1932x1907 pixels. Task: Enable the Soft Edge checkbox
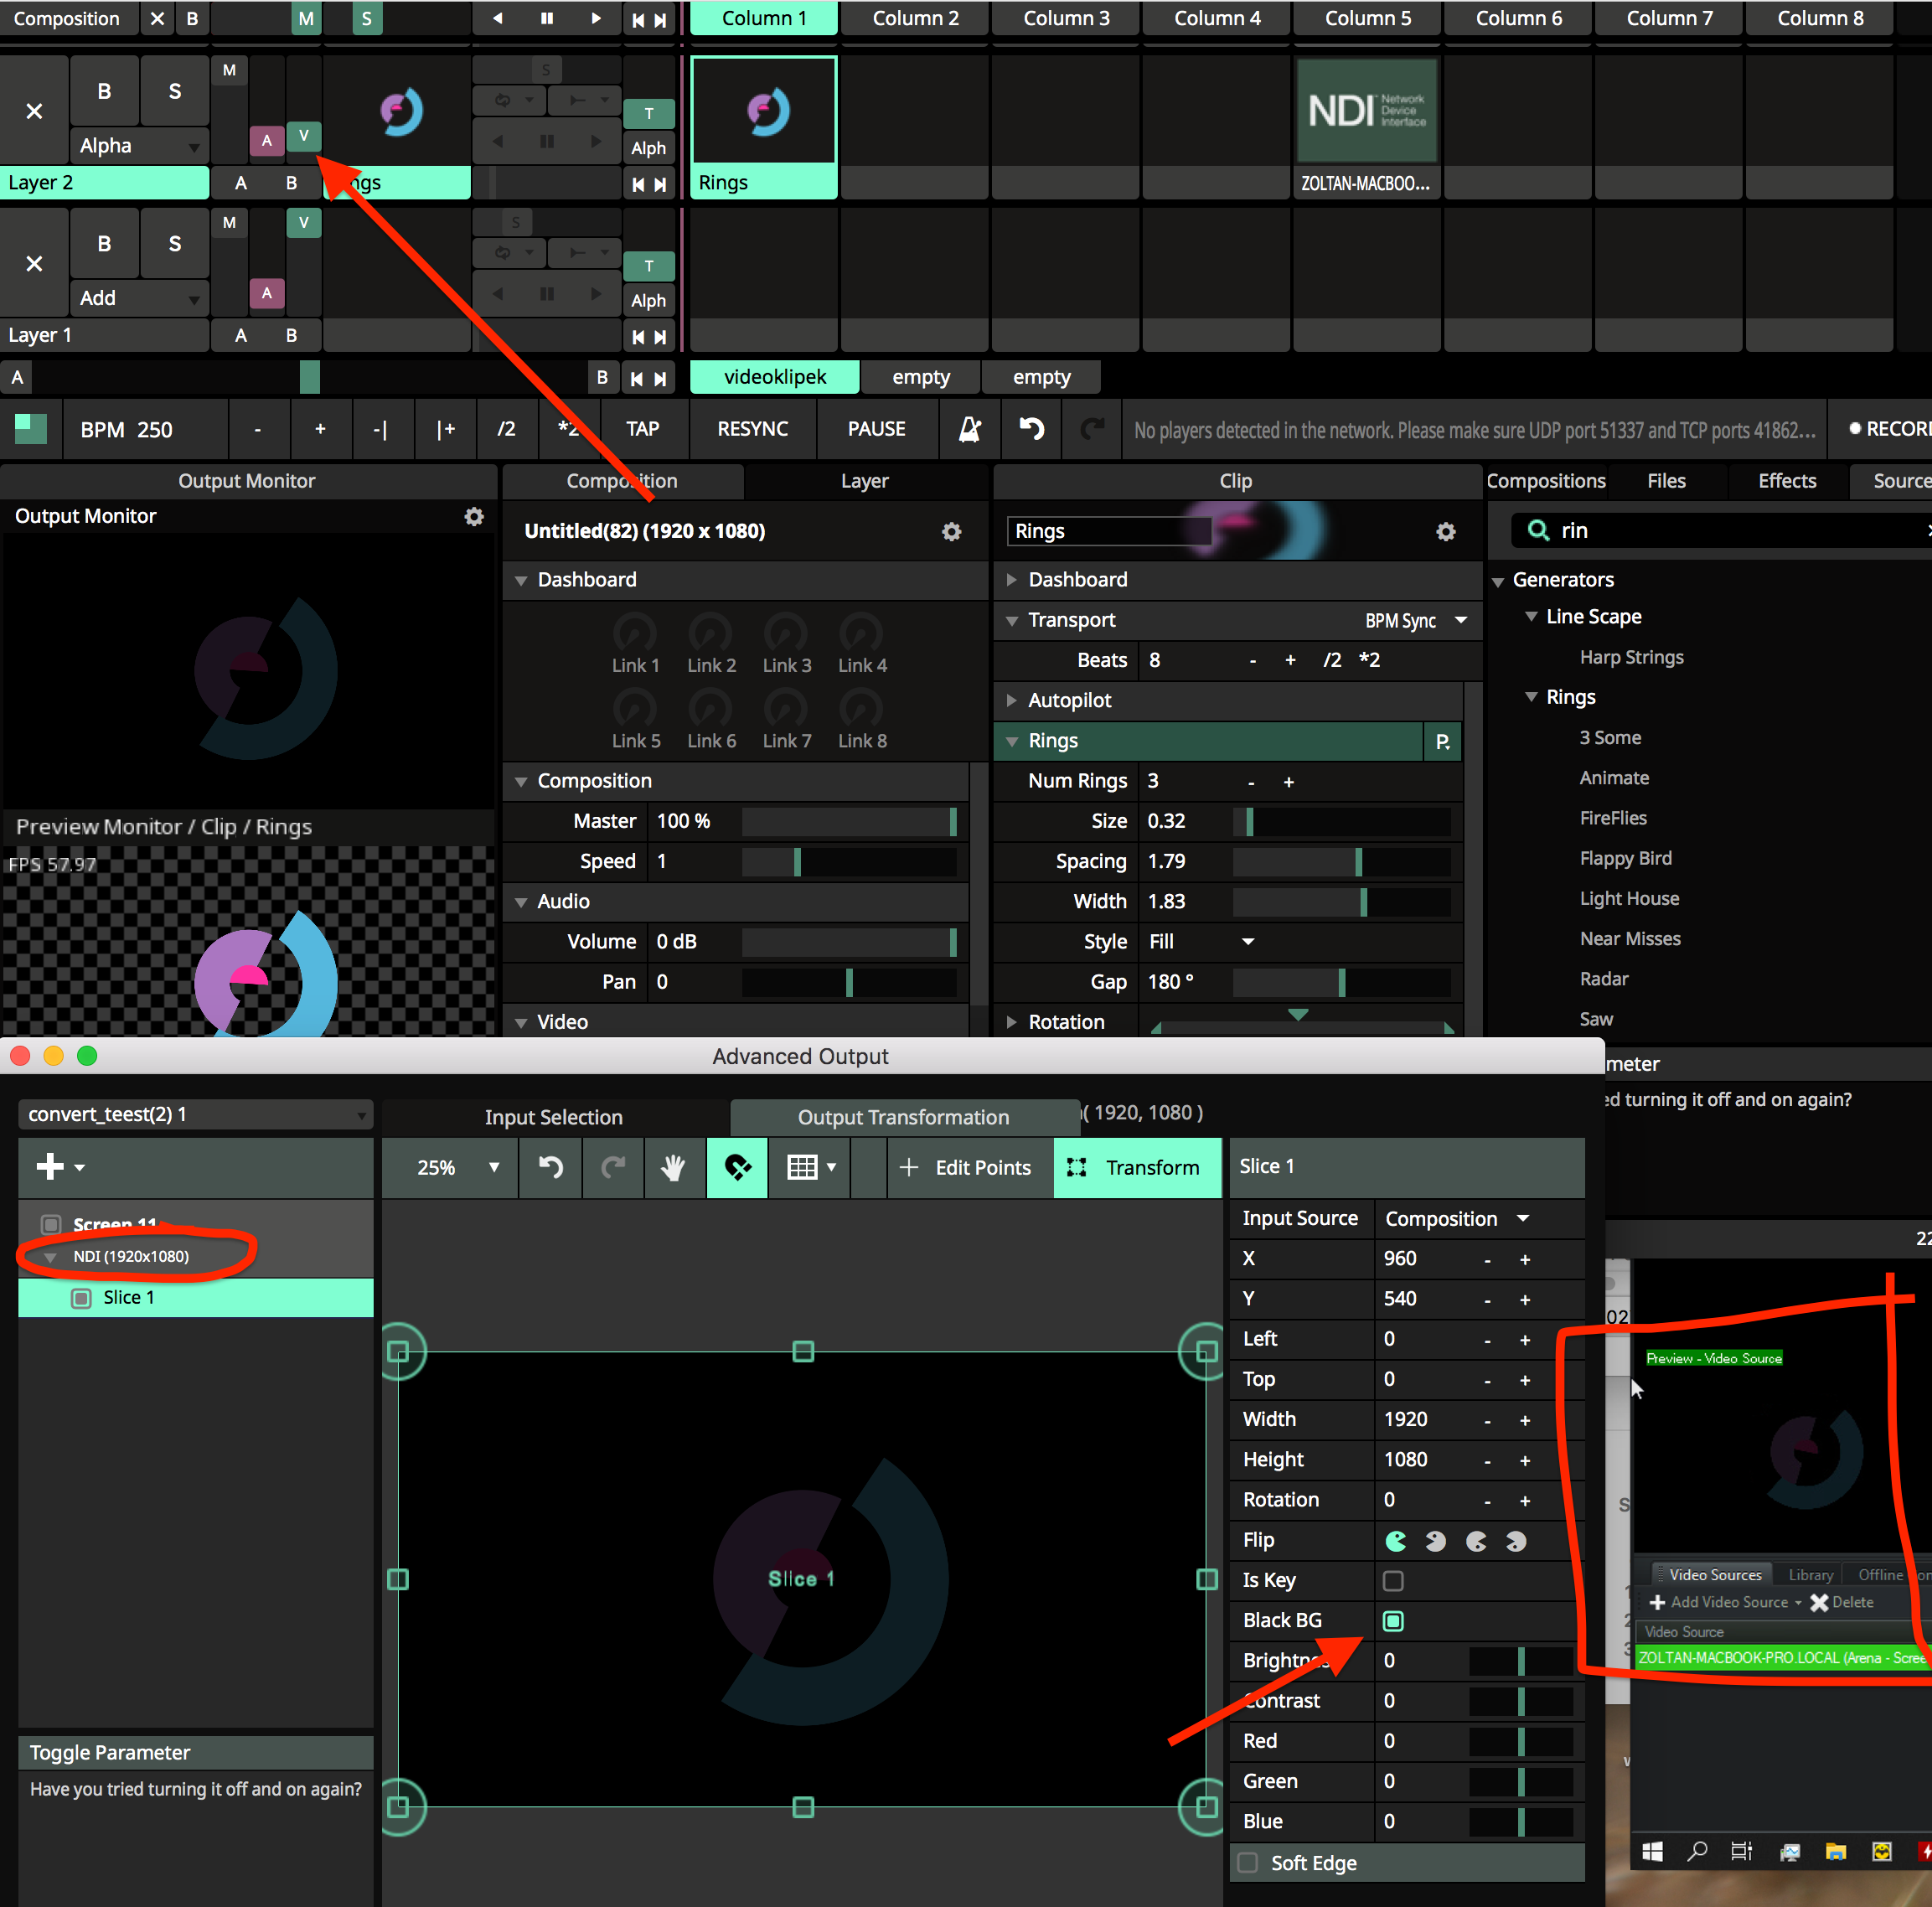click(1248, 1862)
